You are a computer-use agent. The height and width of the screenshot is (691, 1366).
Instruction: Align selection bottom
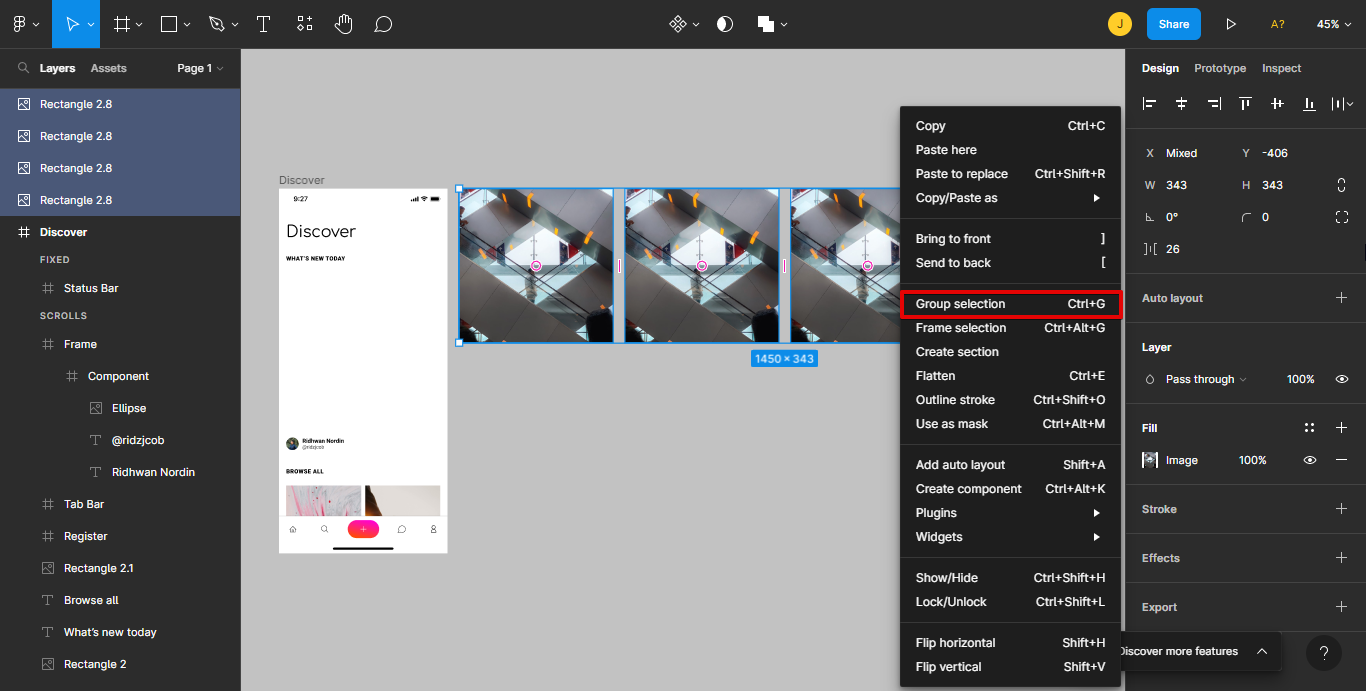(x=1309, y=103)
